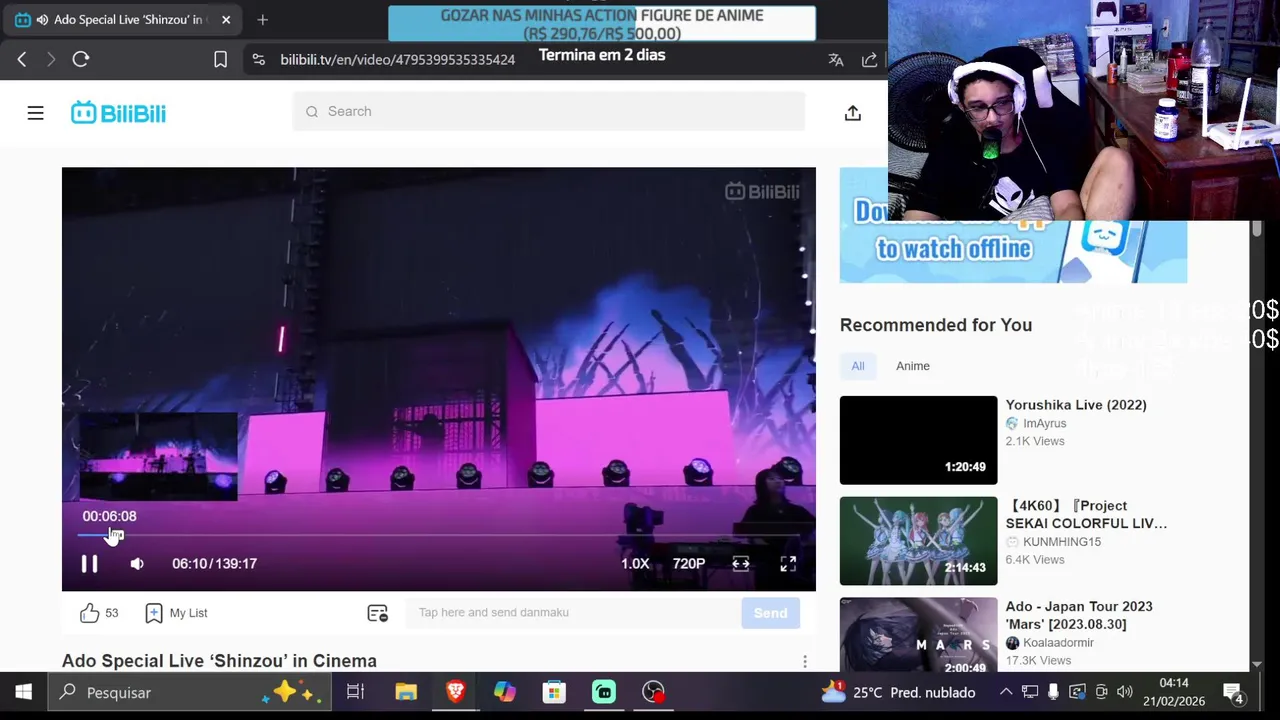The image size is (1280, 720).
Task: Open Ado Japan Tour 2023 Mars thumbnail
Action: [918, 634]
